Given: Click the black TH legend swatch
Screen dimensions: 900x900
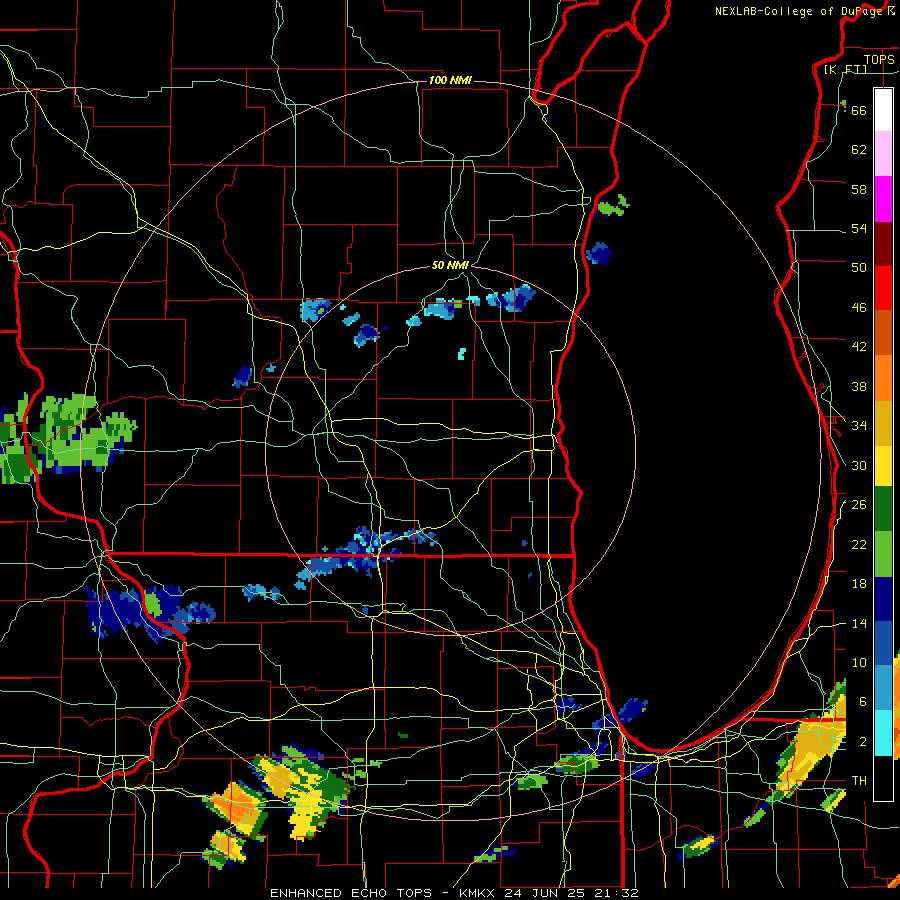Looking at the screenshot, I should point(883,778).
